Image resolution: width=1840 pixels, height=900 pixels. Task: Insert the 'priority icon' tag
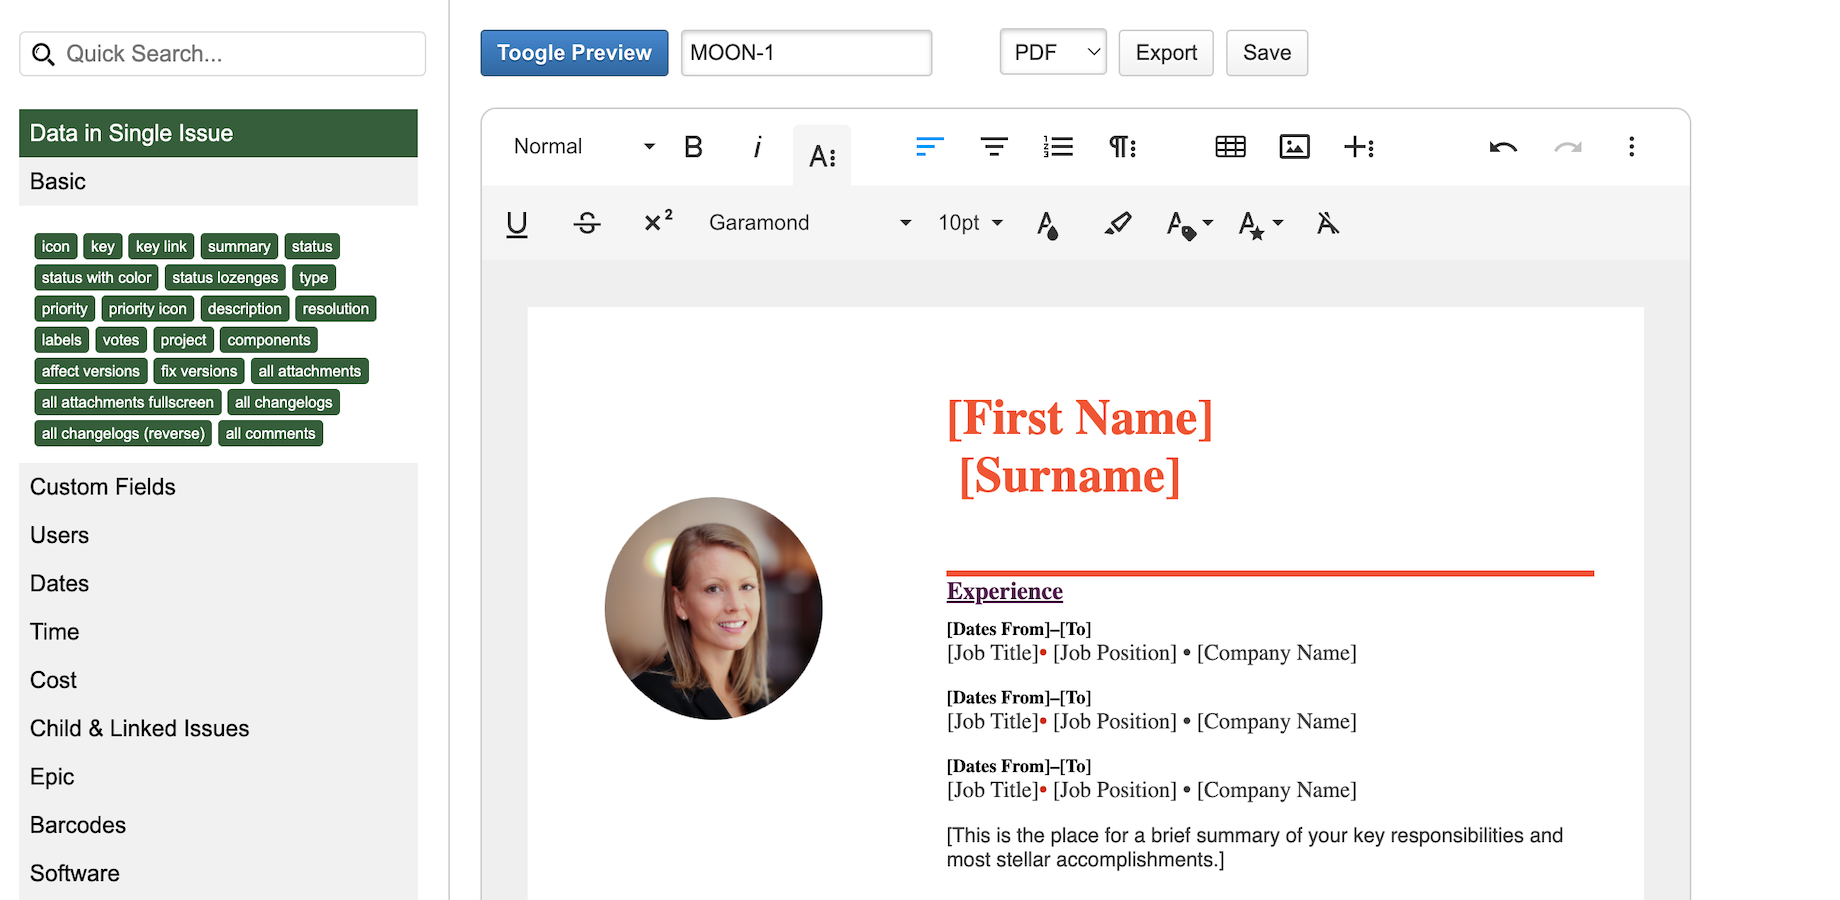(148, 308)
